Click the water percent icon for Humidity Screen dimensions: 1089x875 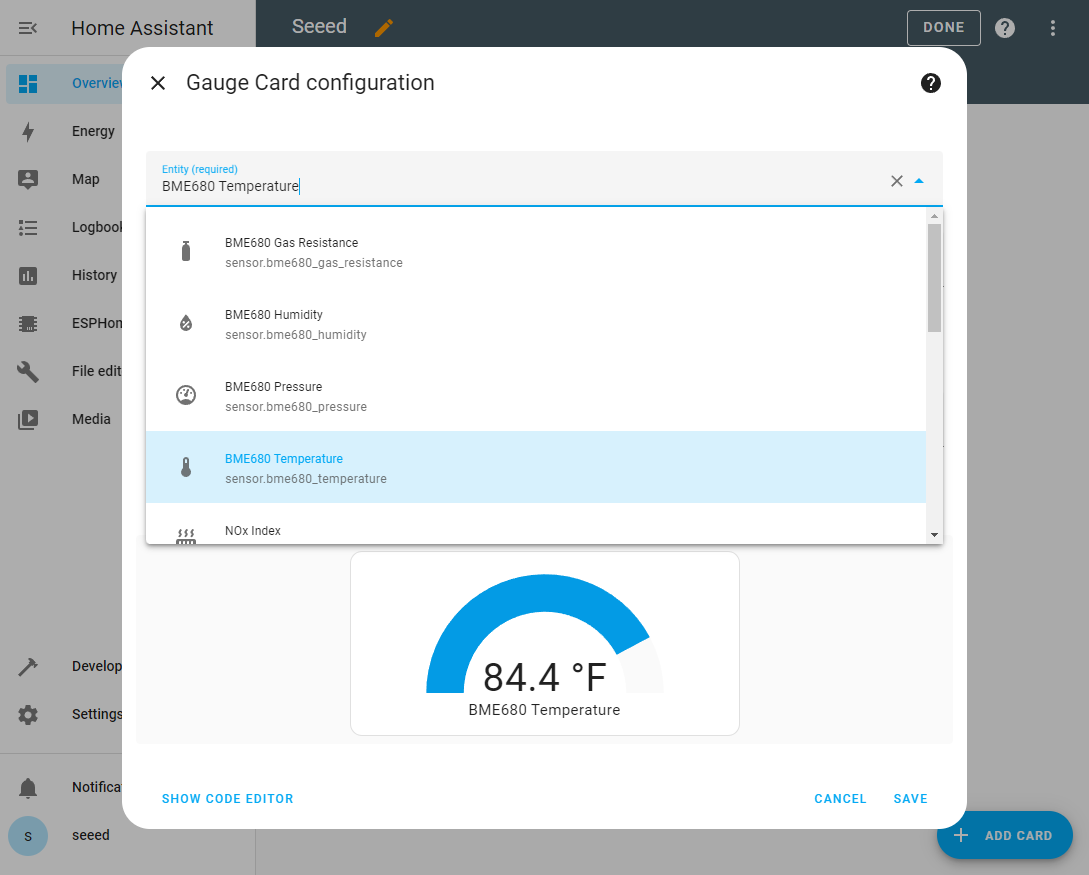click(185, 323)
